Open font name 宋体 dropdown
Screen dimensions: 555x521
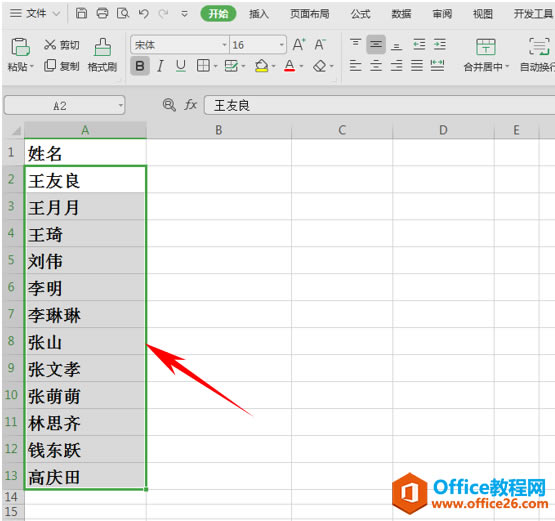224,45
